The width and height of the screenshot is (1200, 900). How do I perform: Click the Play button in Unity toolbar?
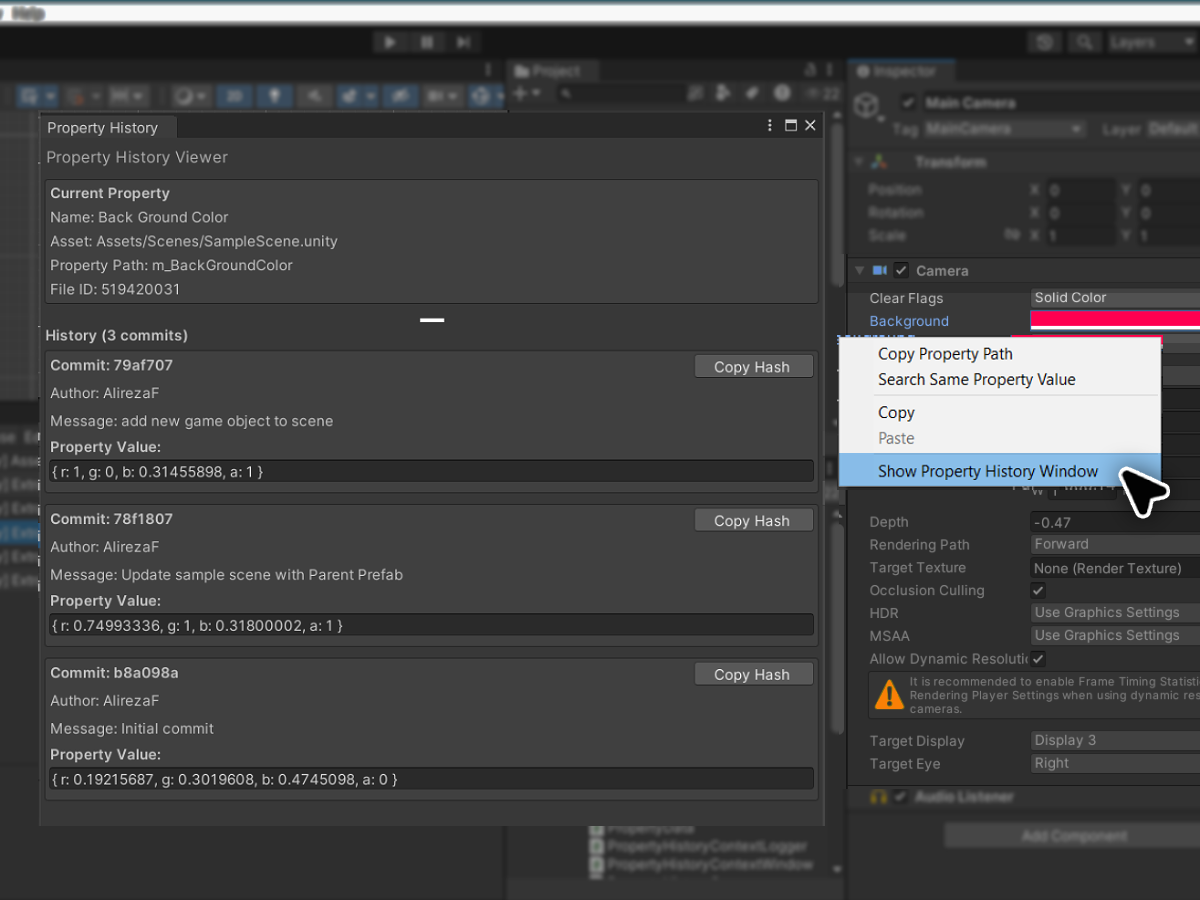click(x=390, y=42)
